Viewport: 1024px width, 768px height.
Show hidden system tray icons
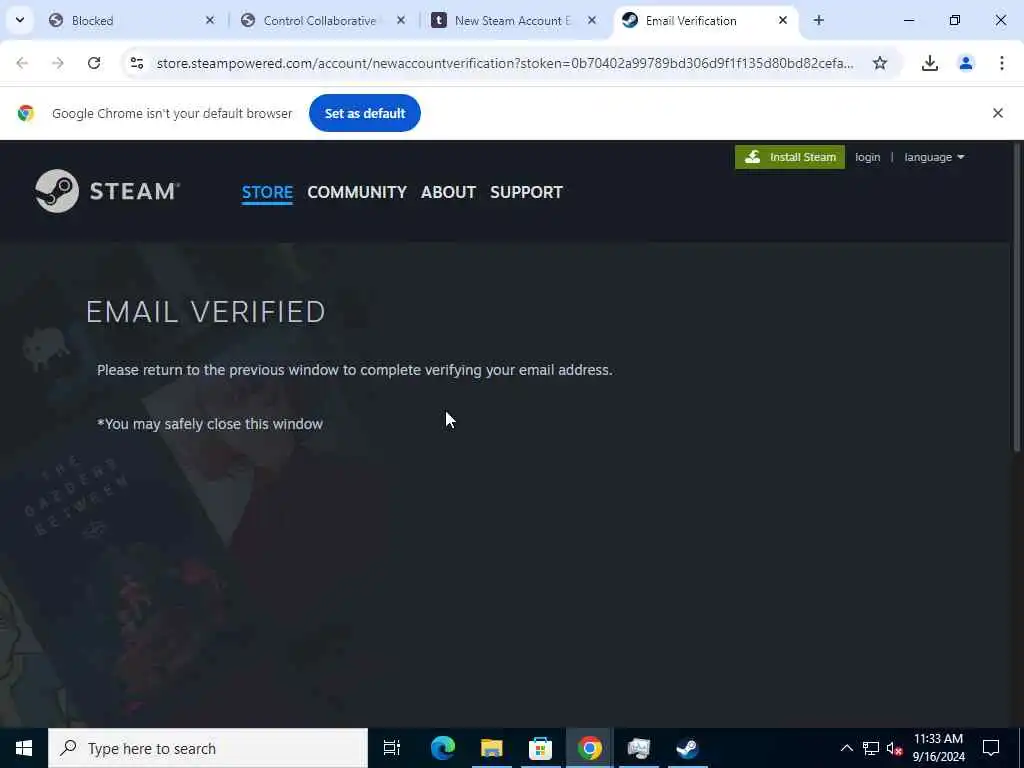[x=846, y=748]
